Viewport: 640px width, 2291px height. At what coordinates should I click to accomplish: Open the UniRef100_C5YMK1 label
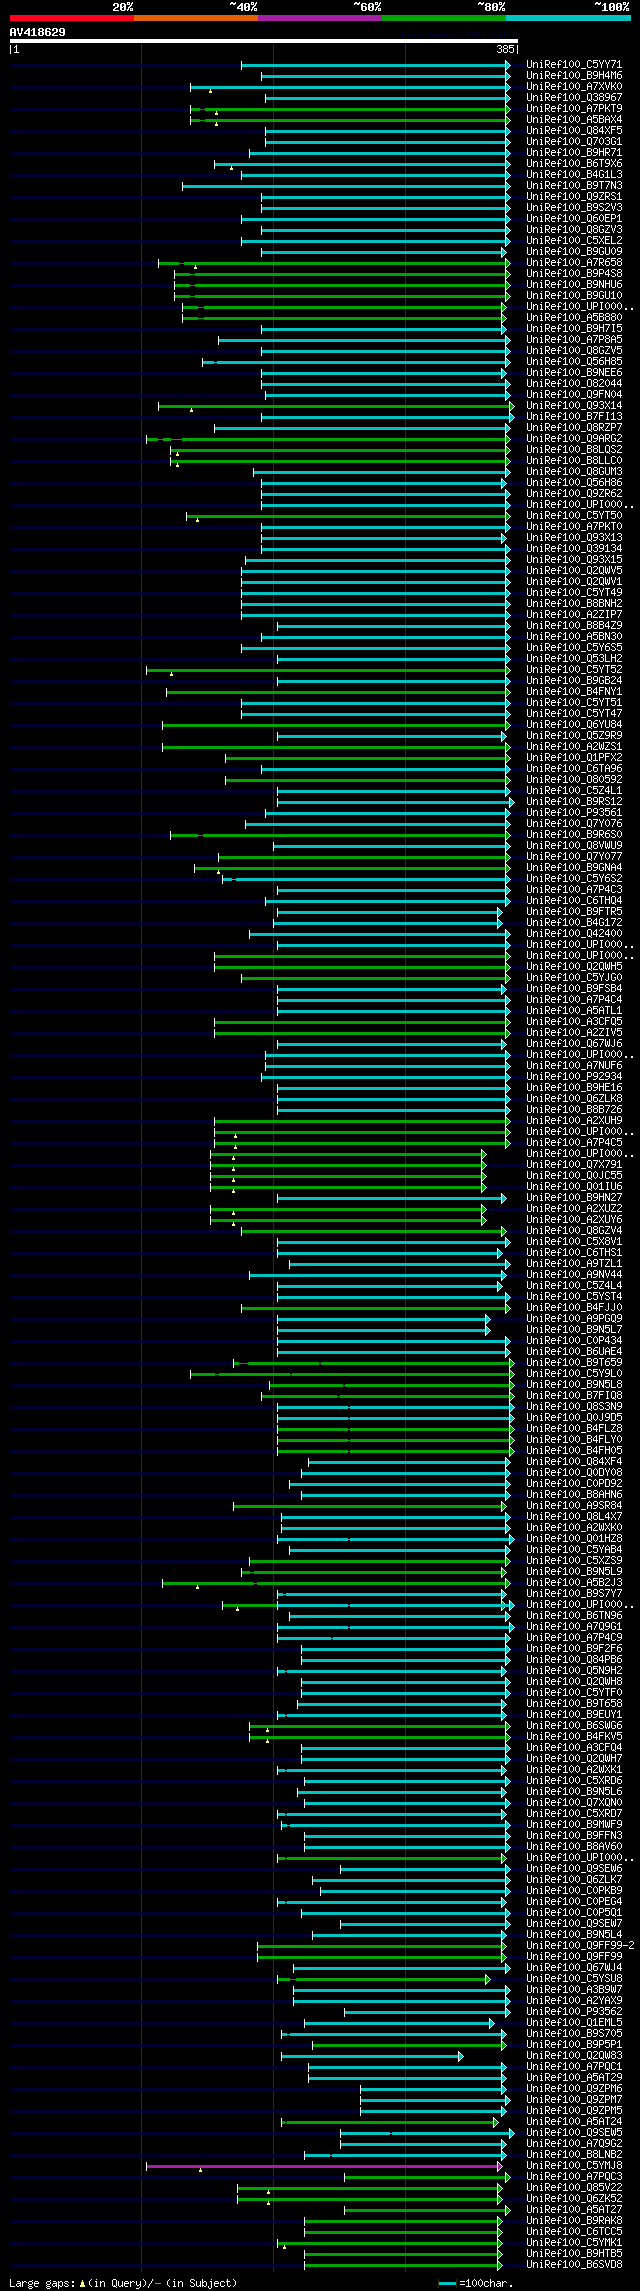574,2242
